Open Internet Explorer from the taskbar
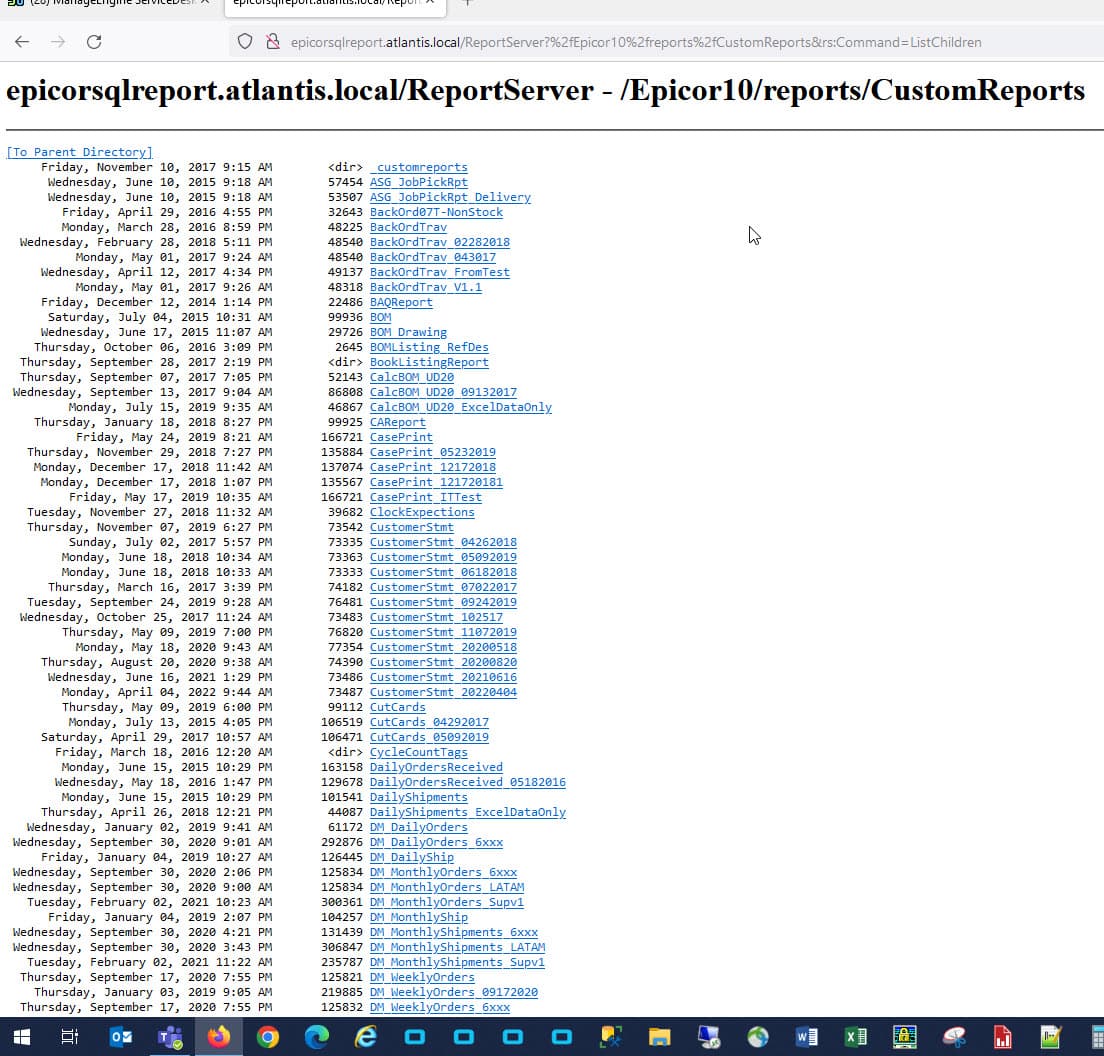The height and width of the screenshot is (1056, 1104). [x=365, y=1036]
